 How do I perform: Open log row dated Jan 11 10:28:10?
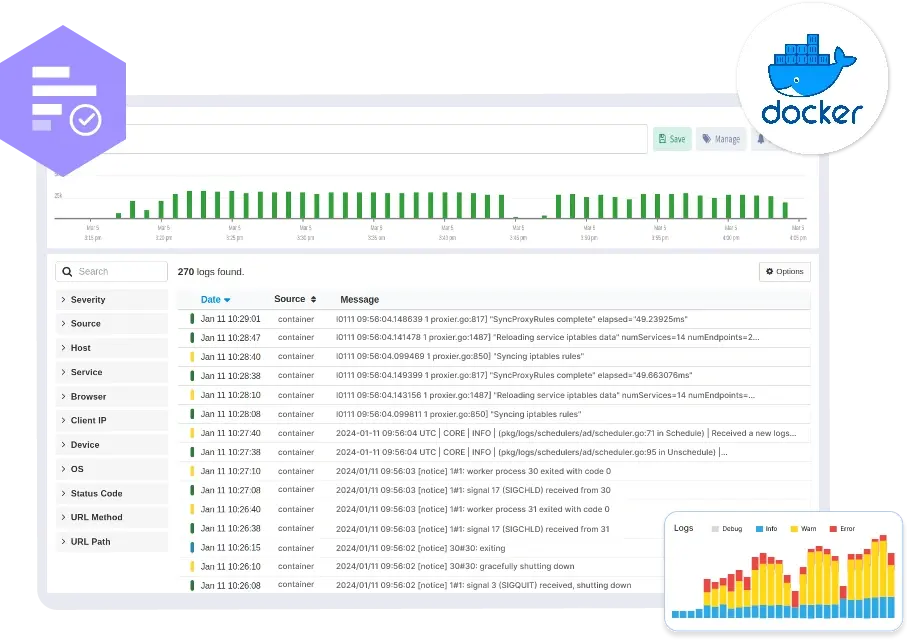pos(494,395)
